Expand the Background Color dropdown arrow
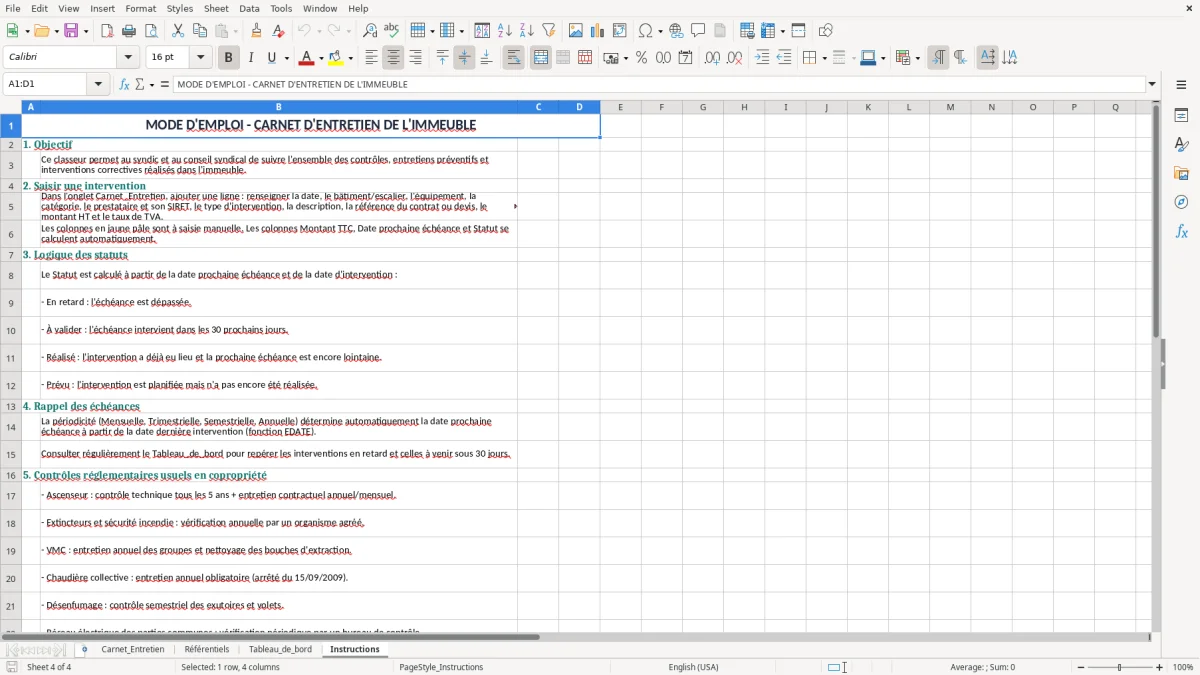This screenshot has width=1200, height=675. point(349,58)
